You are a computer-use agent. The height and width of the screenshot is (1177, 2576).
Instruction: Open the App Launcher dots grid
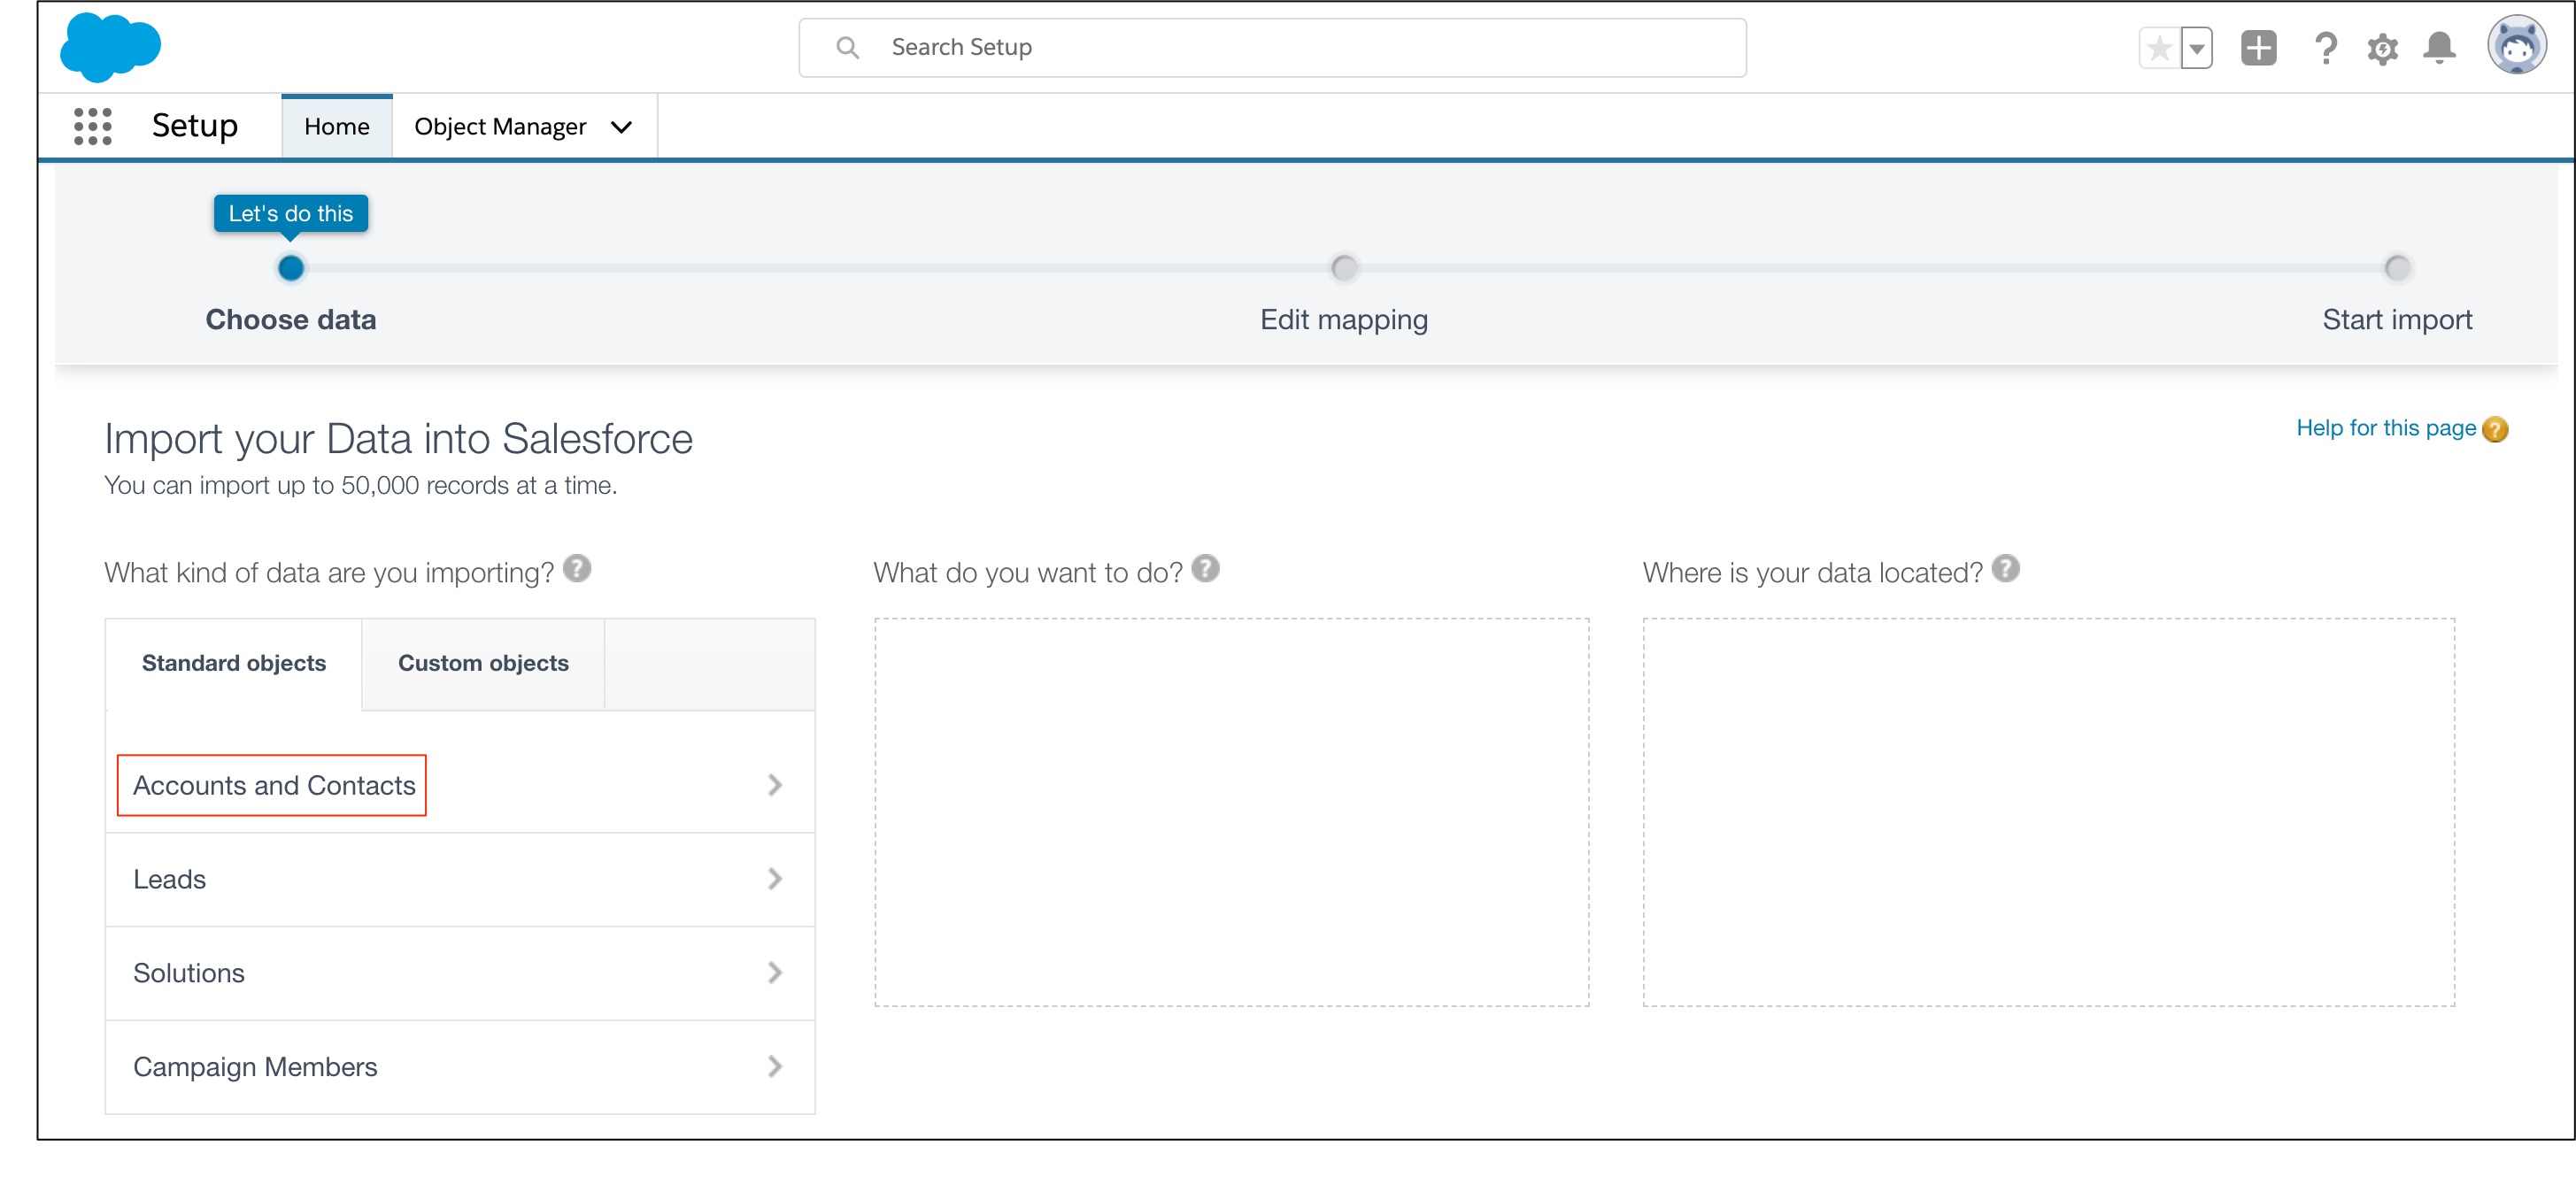pos(93,127)
